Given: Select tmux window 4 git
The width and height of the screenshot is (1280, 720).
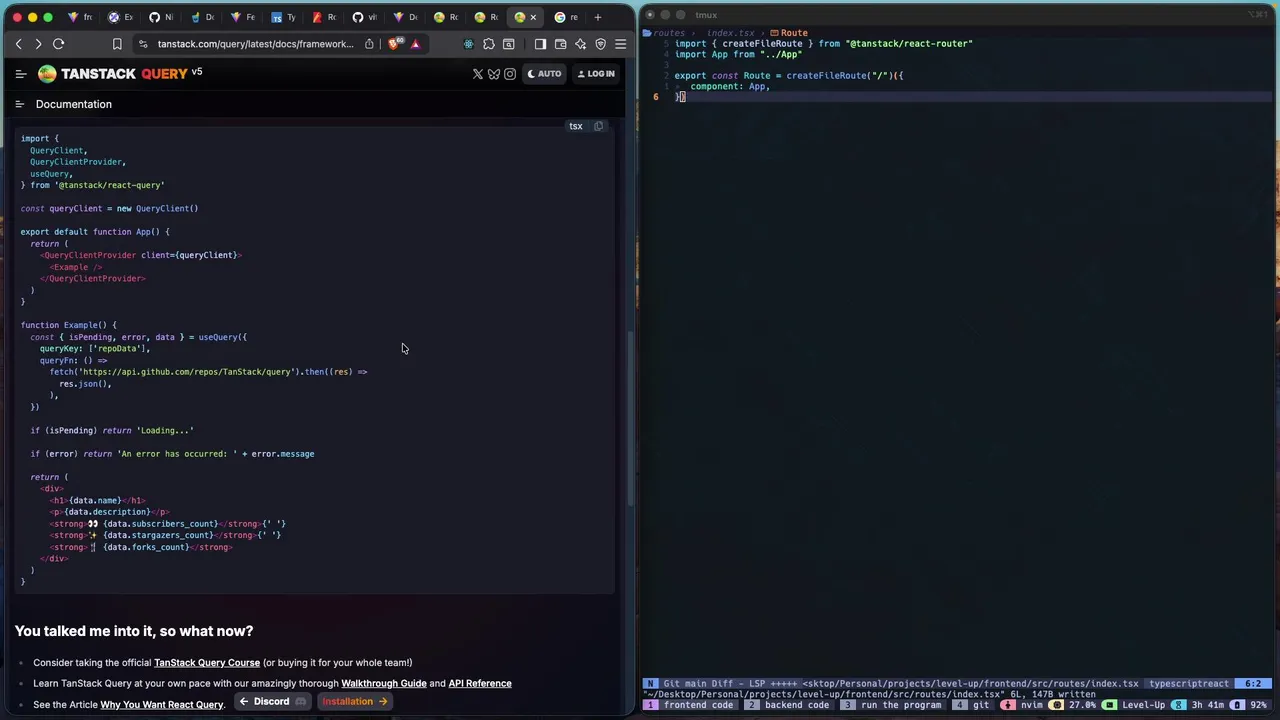Looking at the screenshot, I should pyautogui.click(x=971, y=705).
